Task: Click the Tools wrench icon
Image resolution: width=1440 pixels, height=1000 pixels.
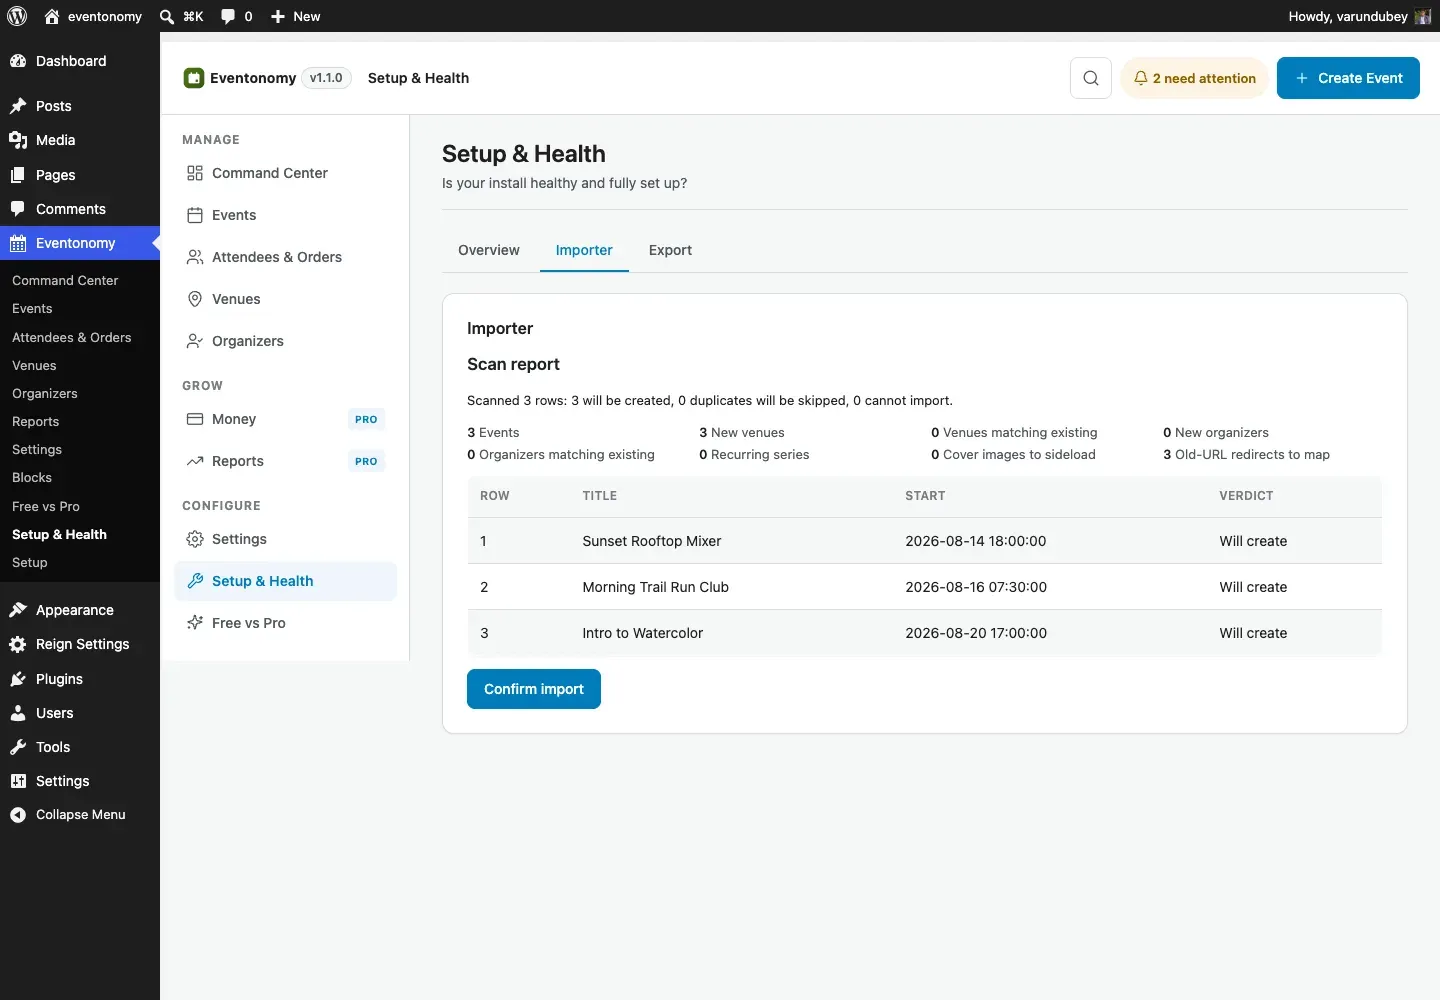Action: (18, 747)
